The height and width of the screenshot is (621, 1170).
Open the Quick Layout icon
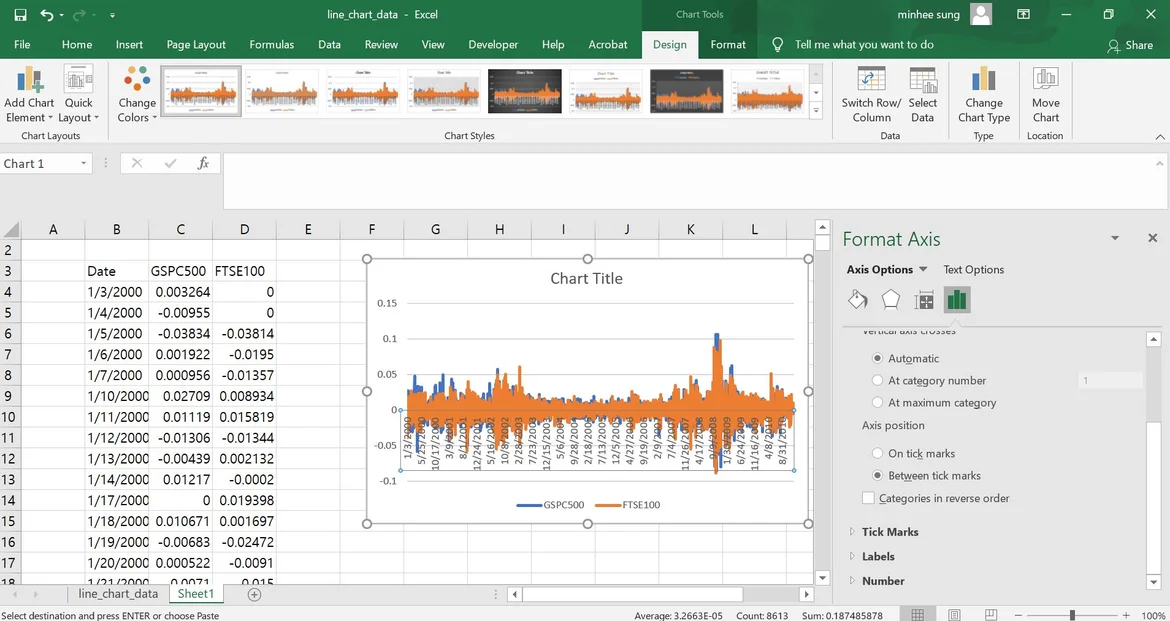click(x=78, y=80)
